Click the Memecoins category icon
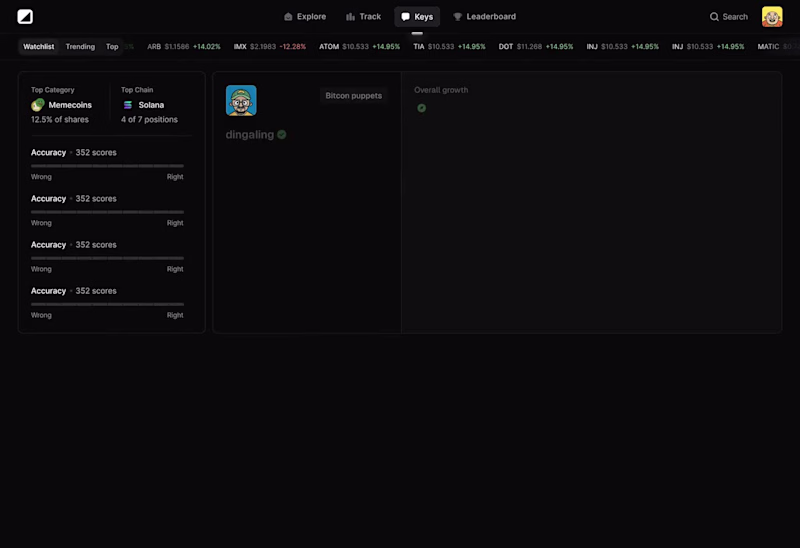The height and width of the screenshot is (548, 800). [x=38, y=105]
